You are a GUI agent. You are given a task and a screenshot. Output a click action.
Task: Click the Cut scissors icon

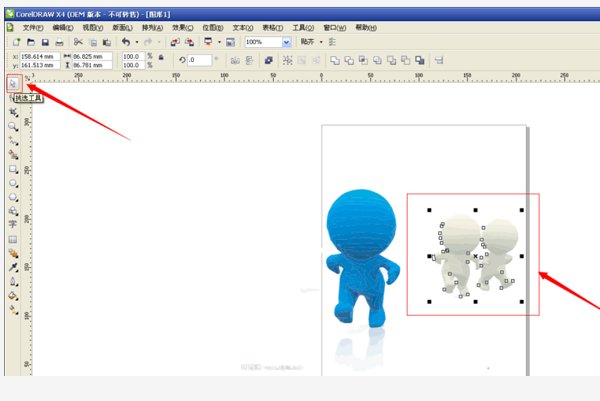pyautogui.click(x=78, y=42)
